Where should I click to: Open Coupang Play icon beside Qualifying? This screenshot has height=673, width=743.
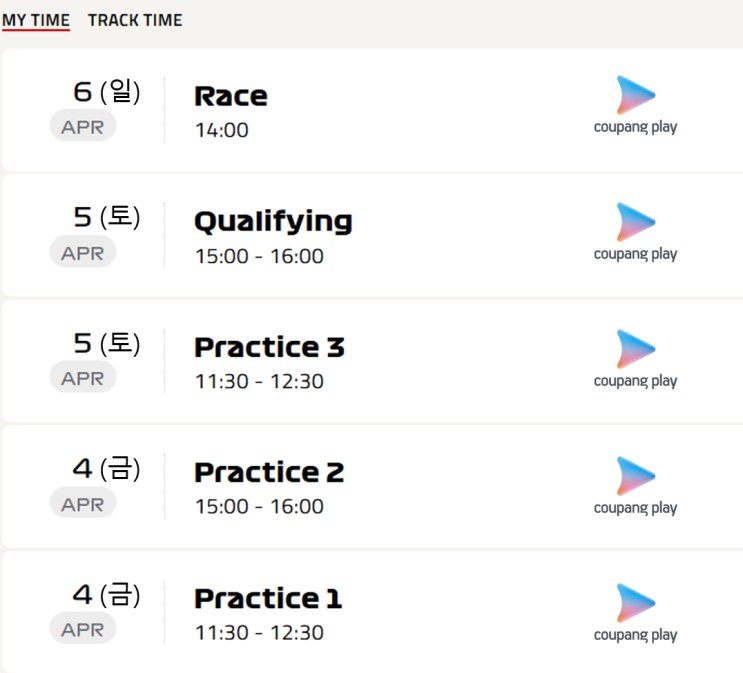pos(635,222)
